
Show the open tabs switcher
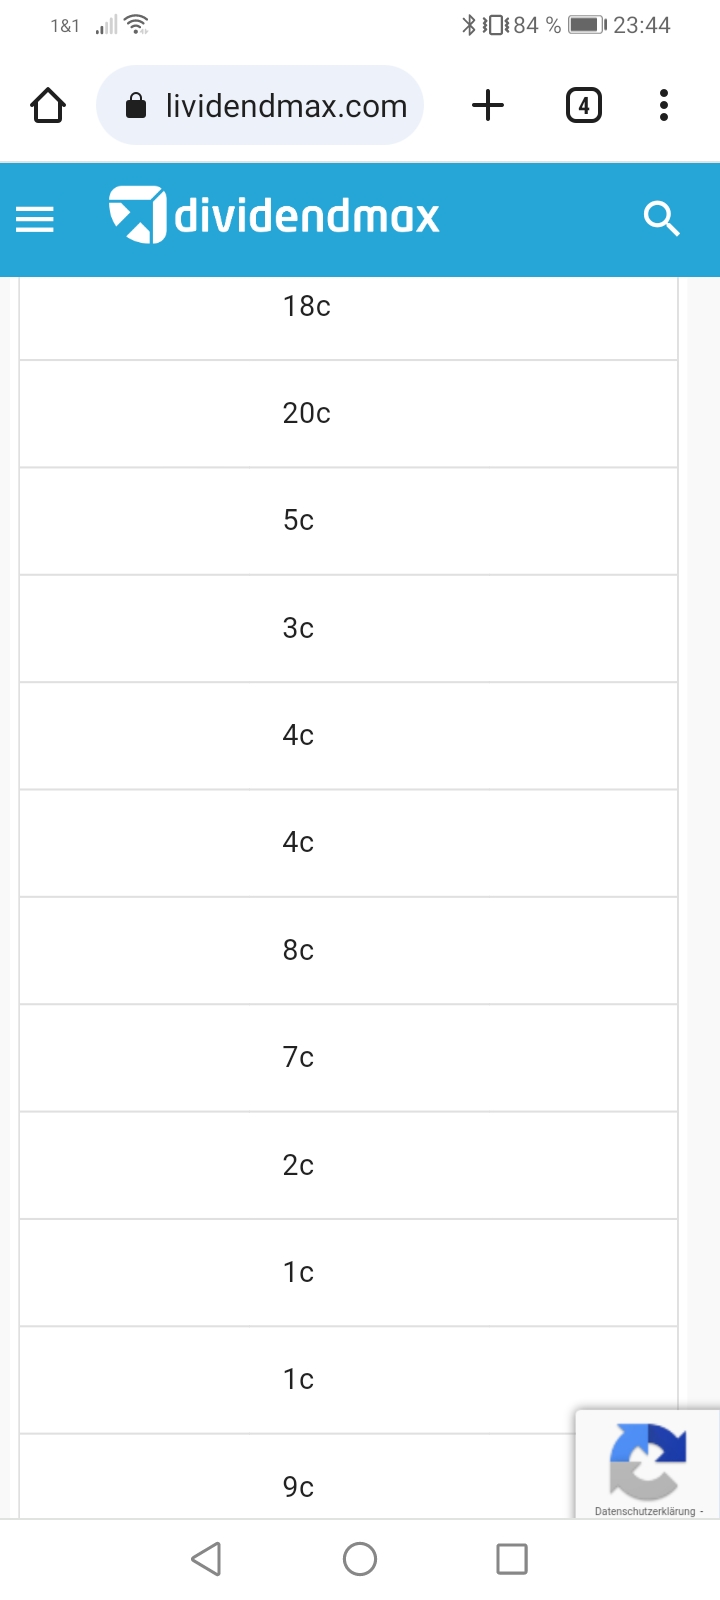pos(584,105)
